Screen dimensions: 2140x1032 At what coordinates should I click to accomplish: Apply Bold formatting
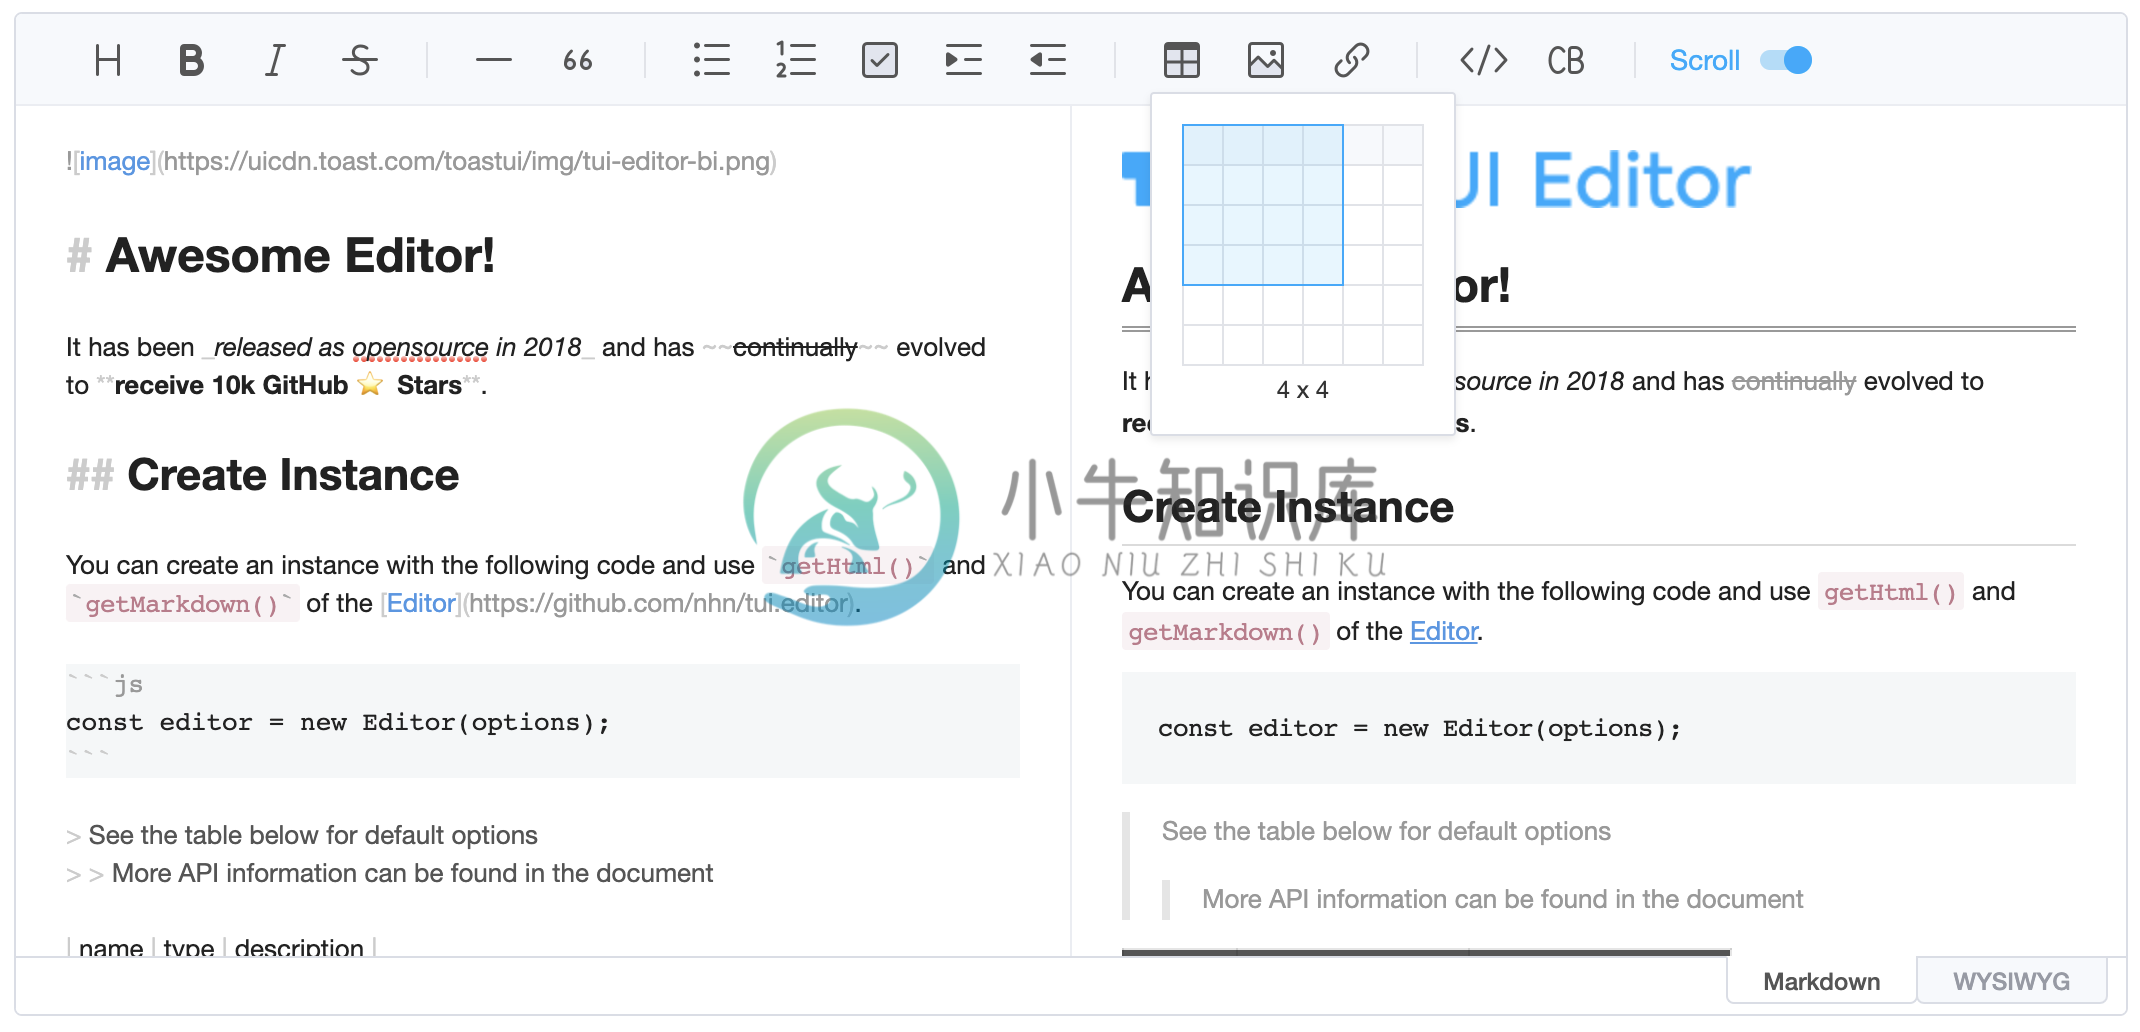(191, 61)
